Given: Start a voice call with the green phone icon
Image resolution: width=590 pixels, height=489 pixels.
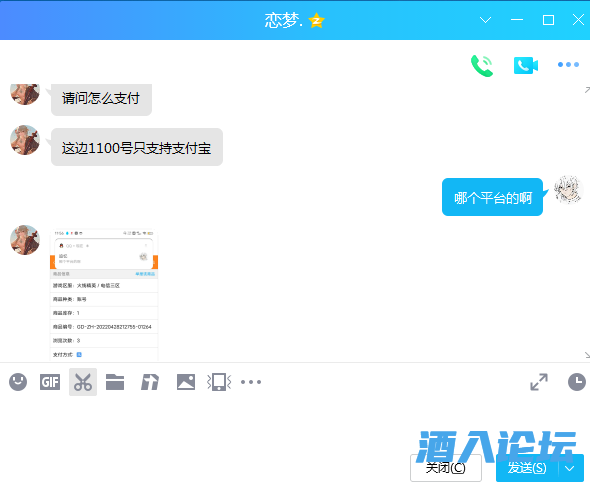Looking at the screenshot, I should tap(482, 65).
